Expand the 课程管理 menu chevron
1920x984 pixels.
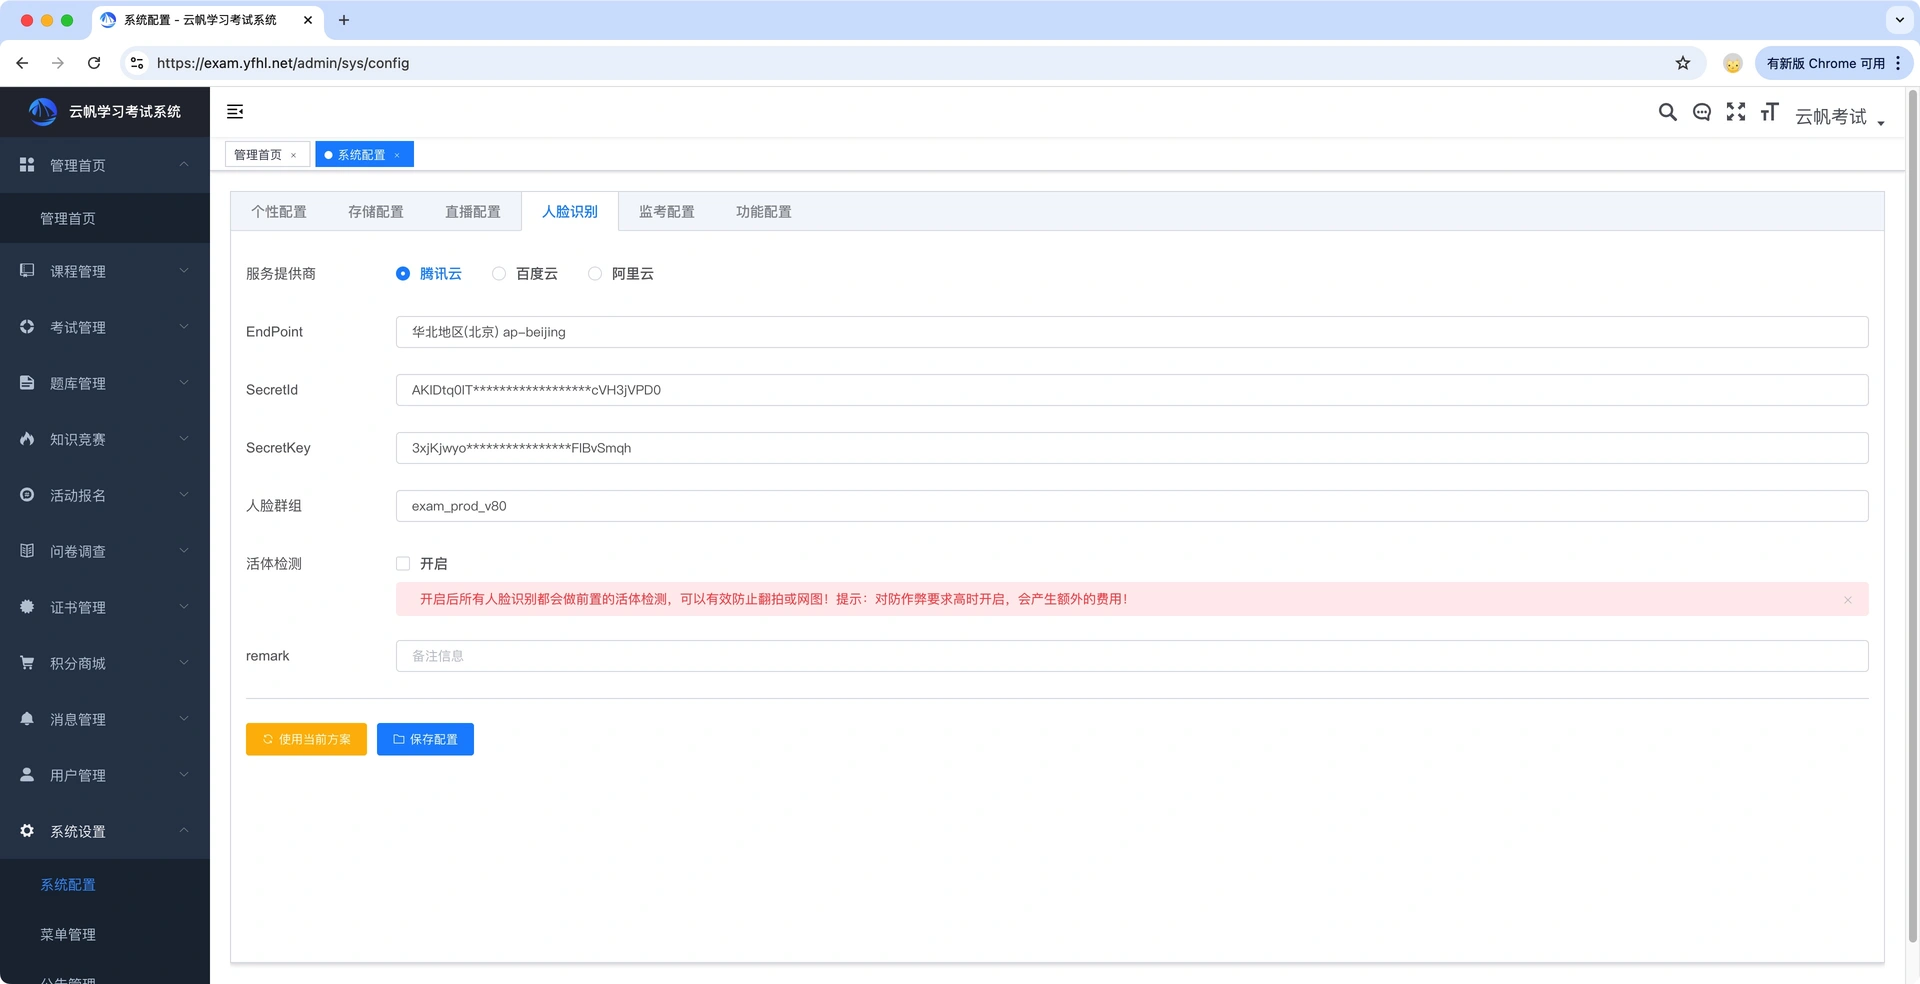pyautogui.click(x=184, y=271)
